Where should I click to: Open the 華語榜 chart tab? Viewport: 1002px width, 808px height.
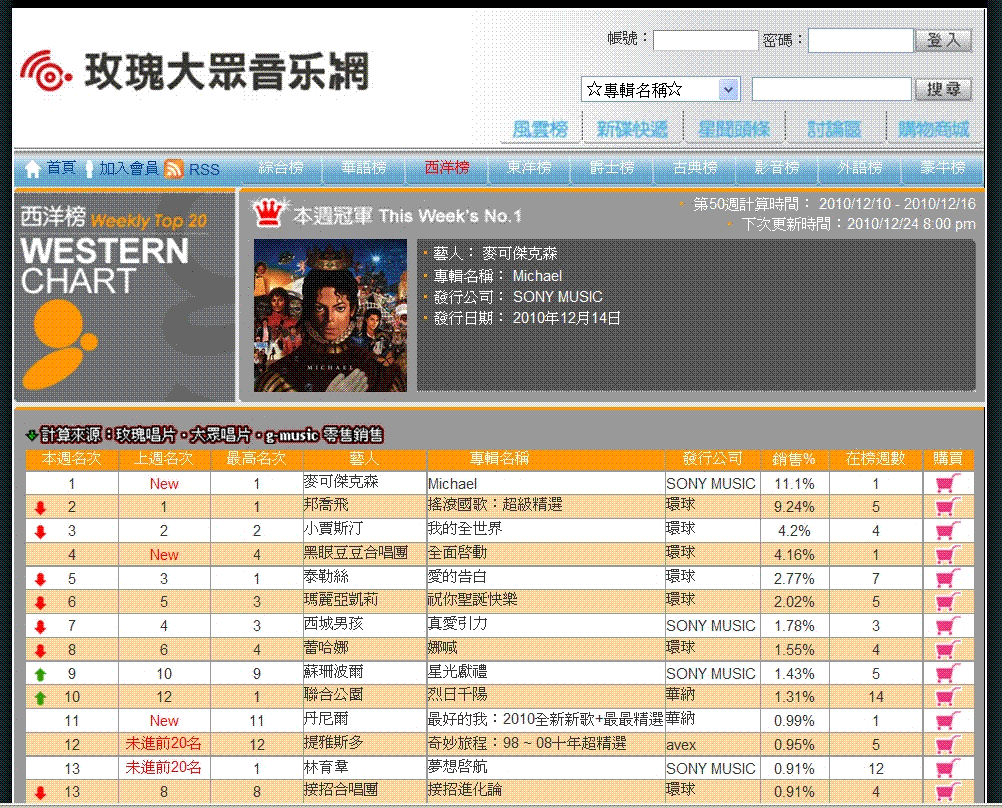(x=364, y=167)
